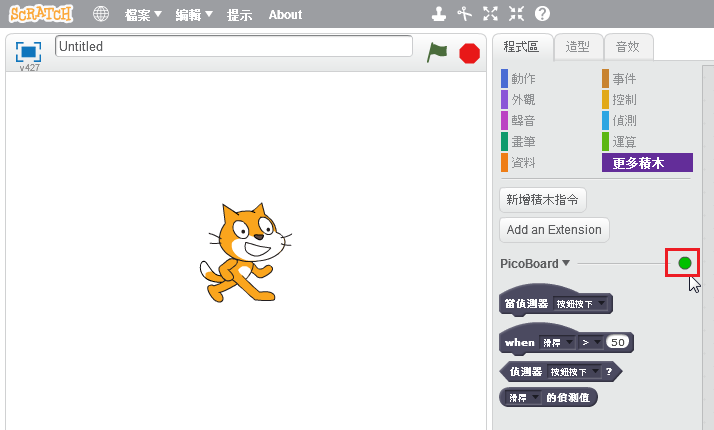The image size is (714, 430).
Task: Select the 外觀 looks category
Action: coord(523,99)
